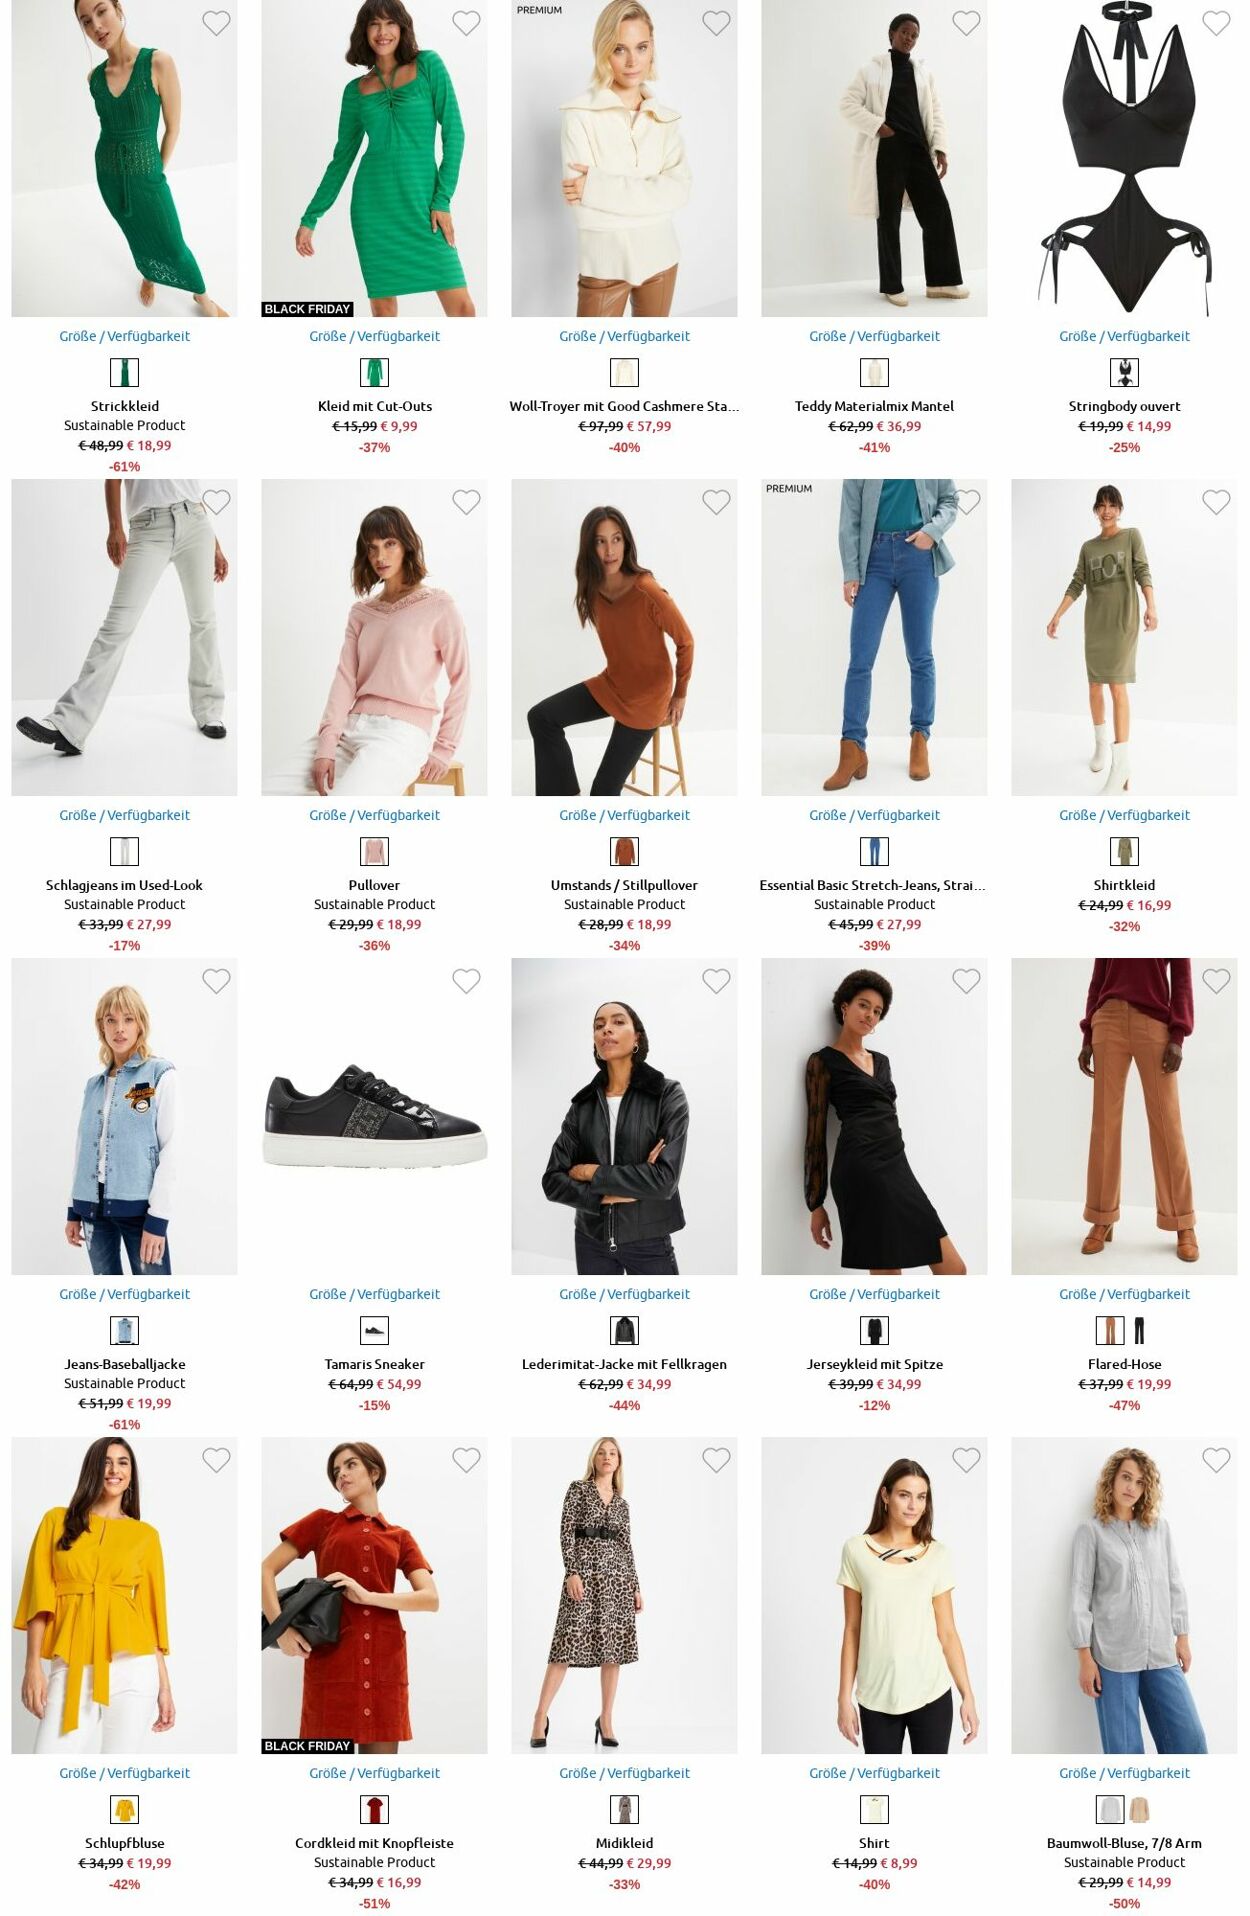Viewport: 1250px width, 1916px height.
Task: Heart the Tamaris Sneaker product
Action: (466, 981)
